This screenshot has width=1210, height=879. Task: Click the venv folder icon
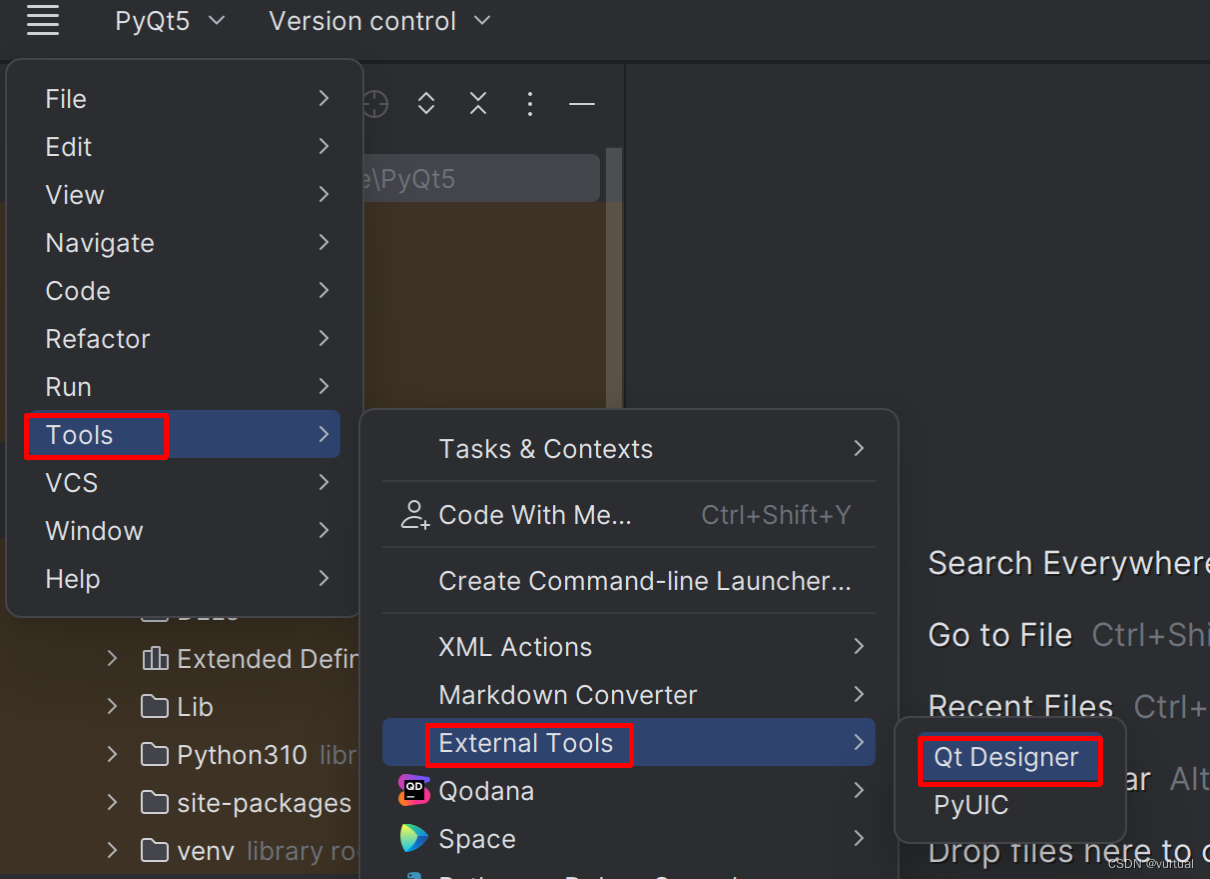154,851
